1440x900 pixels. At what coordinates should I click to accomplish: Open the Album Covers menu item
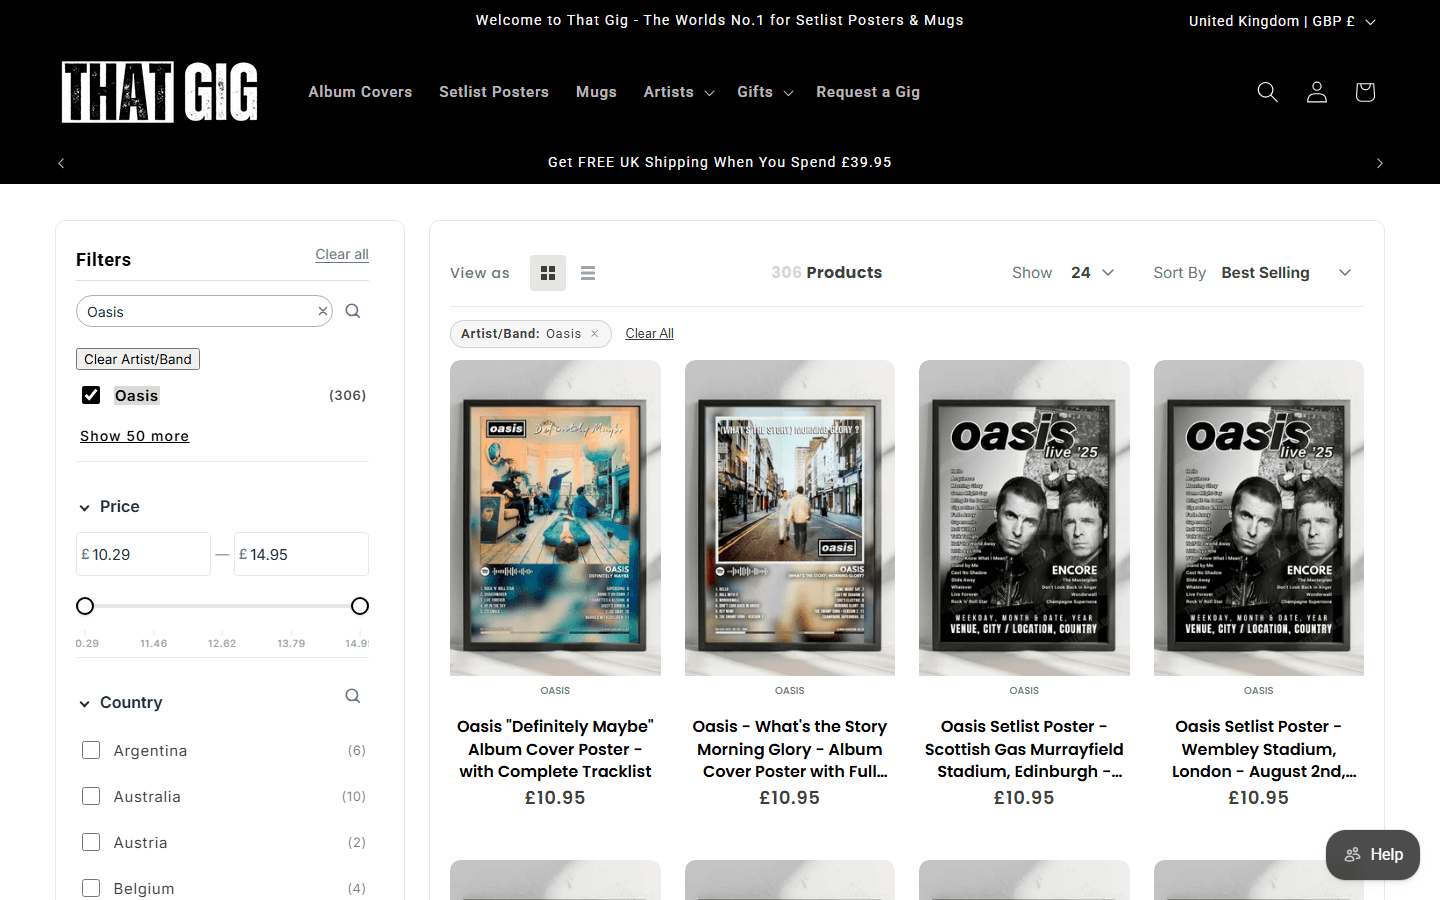pos(360,92)
